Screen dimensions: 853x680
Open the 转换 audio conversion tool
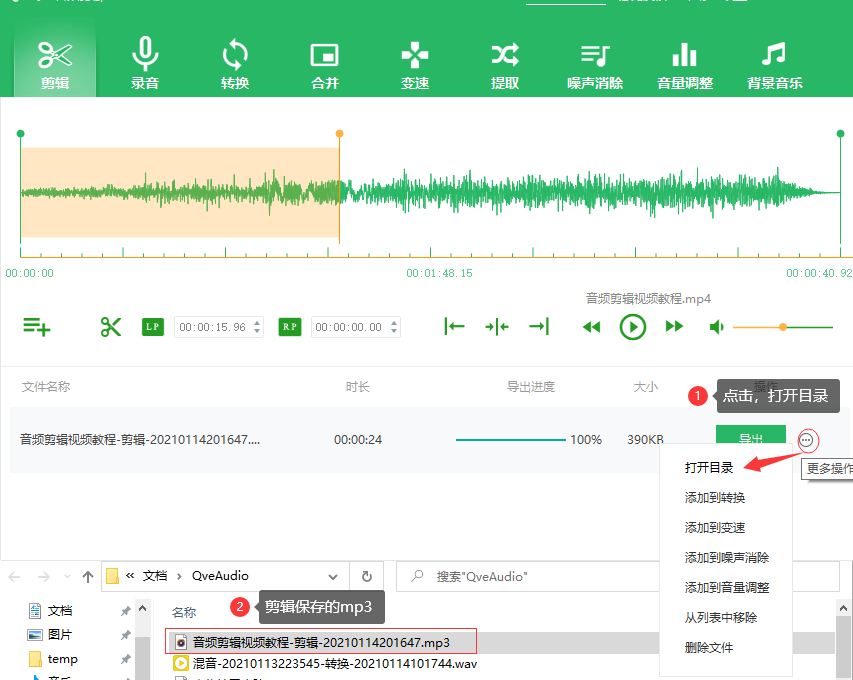point(234,62)
